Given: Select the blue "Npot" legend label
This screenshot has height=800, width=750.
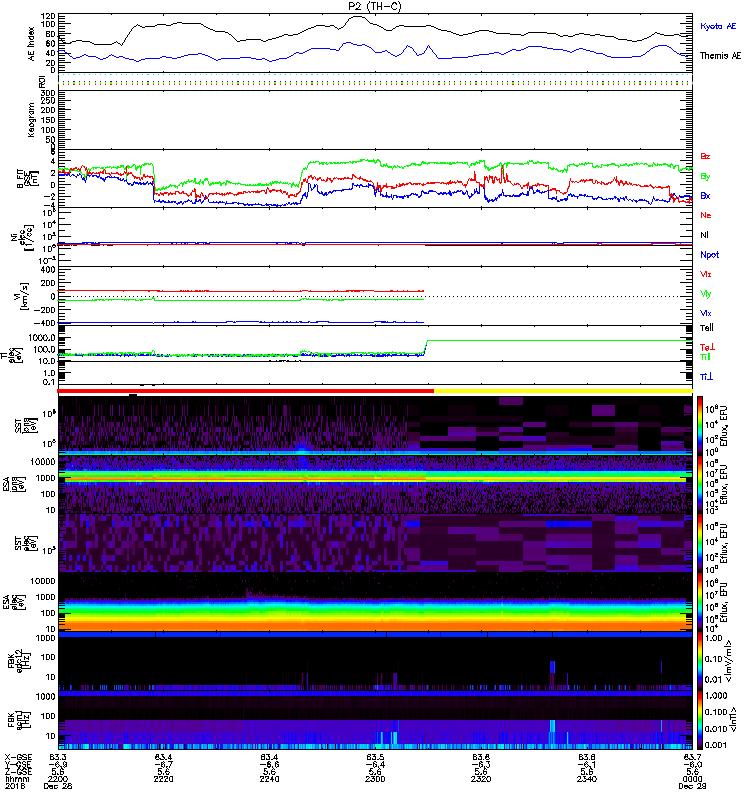Looking at the screenshot, I should (x=709, y=255).
